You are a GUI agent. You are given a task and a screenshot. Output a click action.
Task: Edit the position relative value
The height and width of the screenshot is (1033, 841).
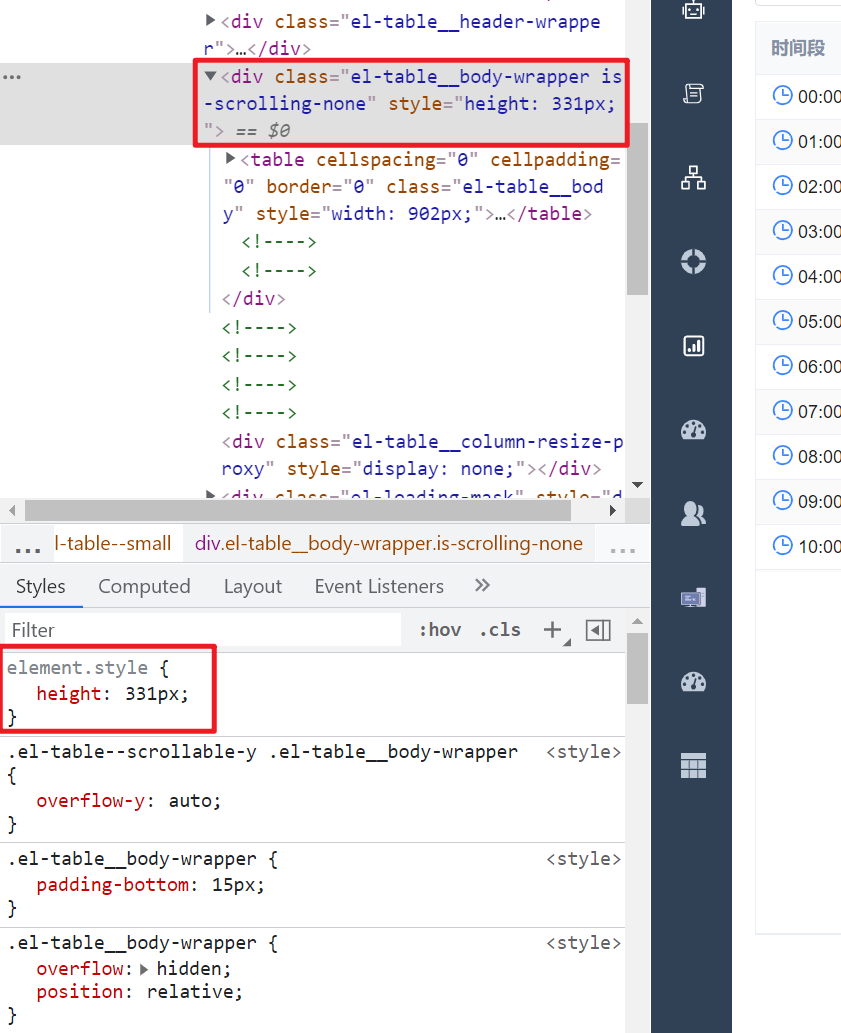191,992
